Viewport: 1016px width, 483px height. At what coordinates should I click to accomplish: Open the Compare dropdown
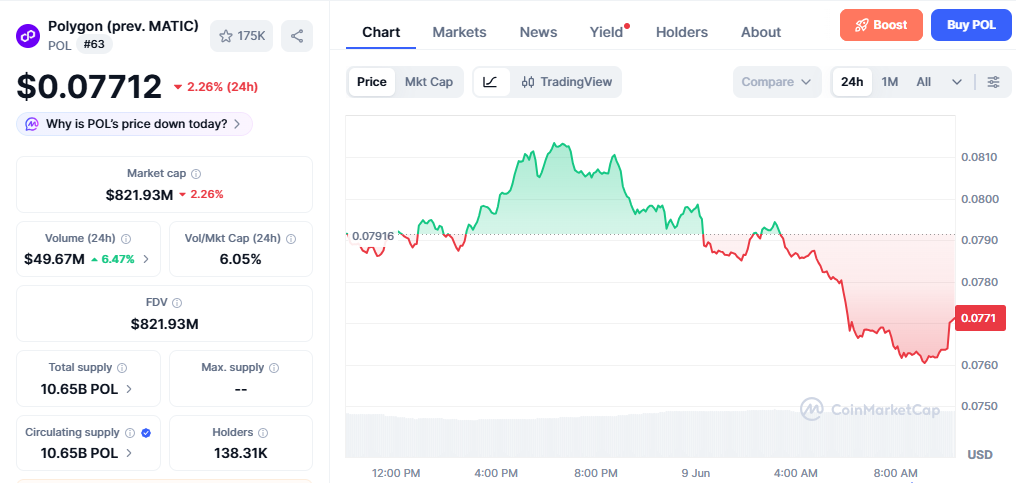tap(777, 82)
